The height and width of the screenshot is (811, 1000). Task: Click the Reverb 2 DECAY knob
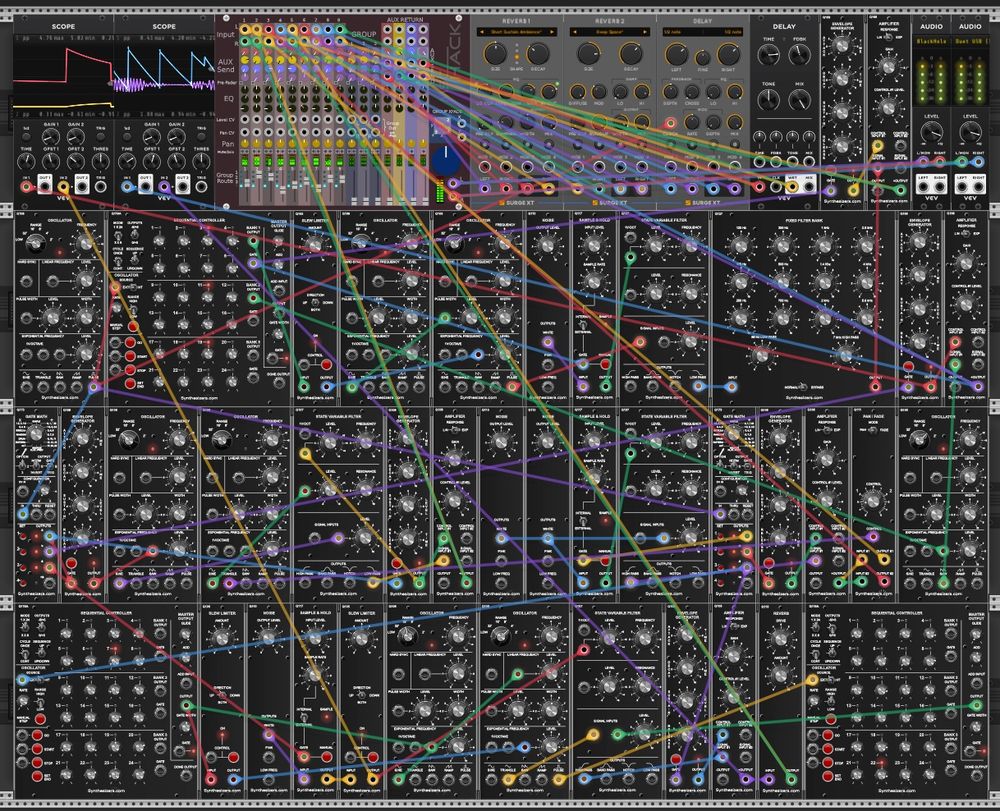631,54
